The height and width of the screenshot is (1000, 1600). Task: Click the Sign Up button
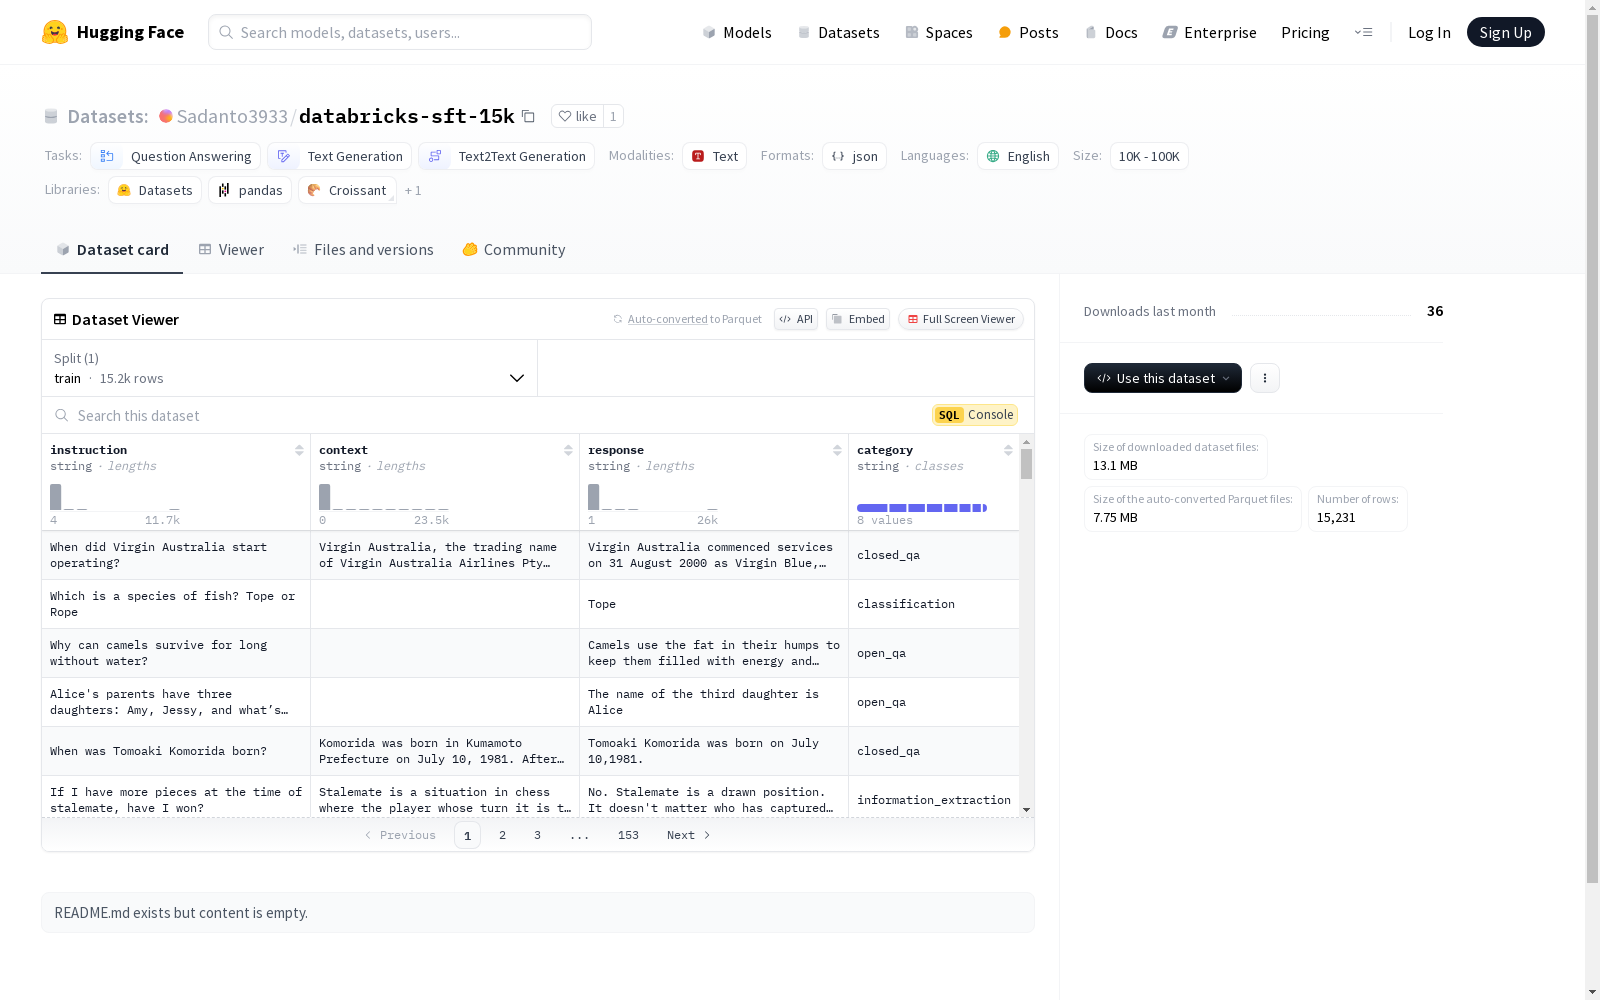1506,32
